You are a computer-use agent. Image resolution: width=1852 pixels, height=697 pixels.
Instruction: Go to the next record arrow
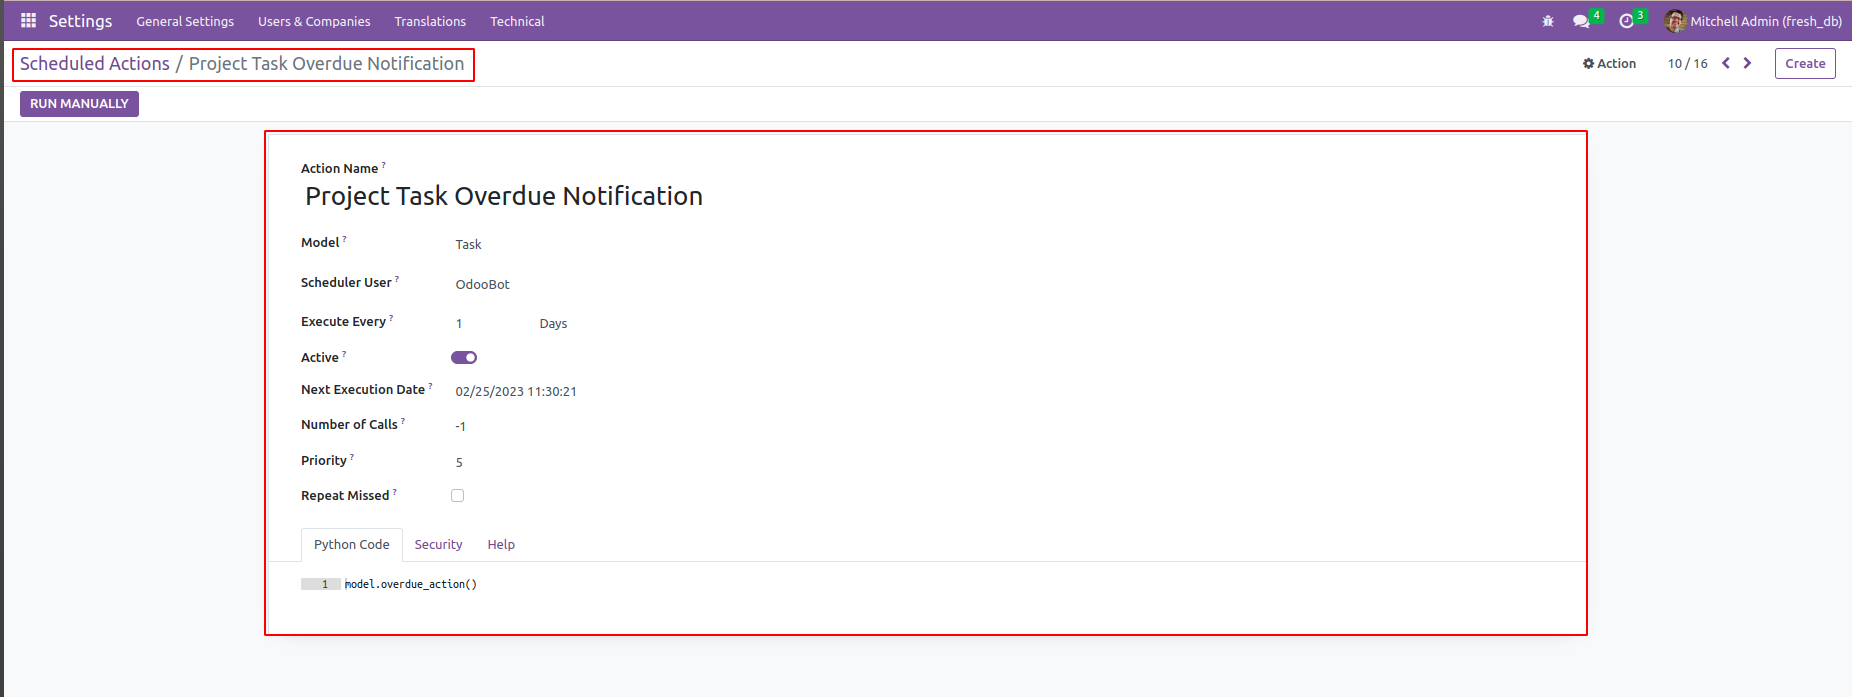pyautogui.click(x=1748, y=63)
